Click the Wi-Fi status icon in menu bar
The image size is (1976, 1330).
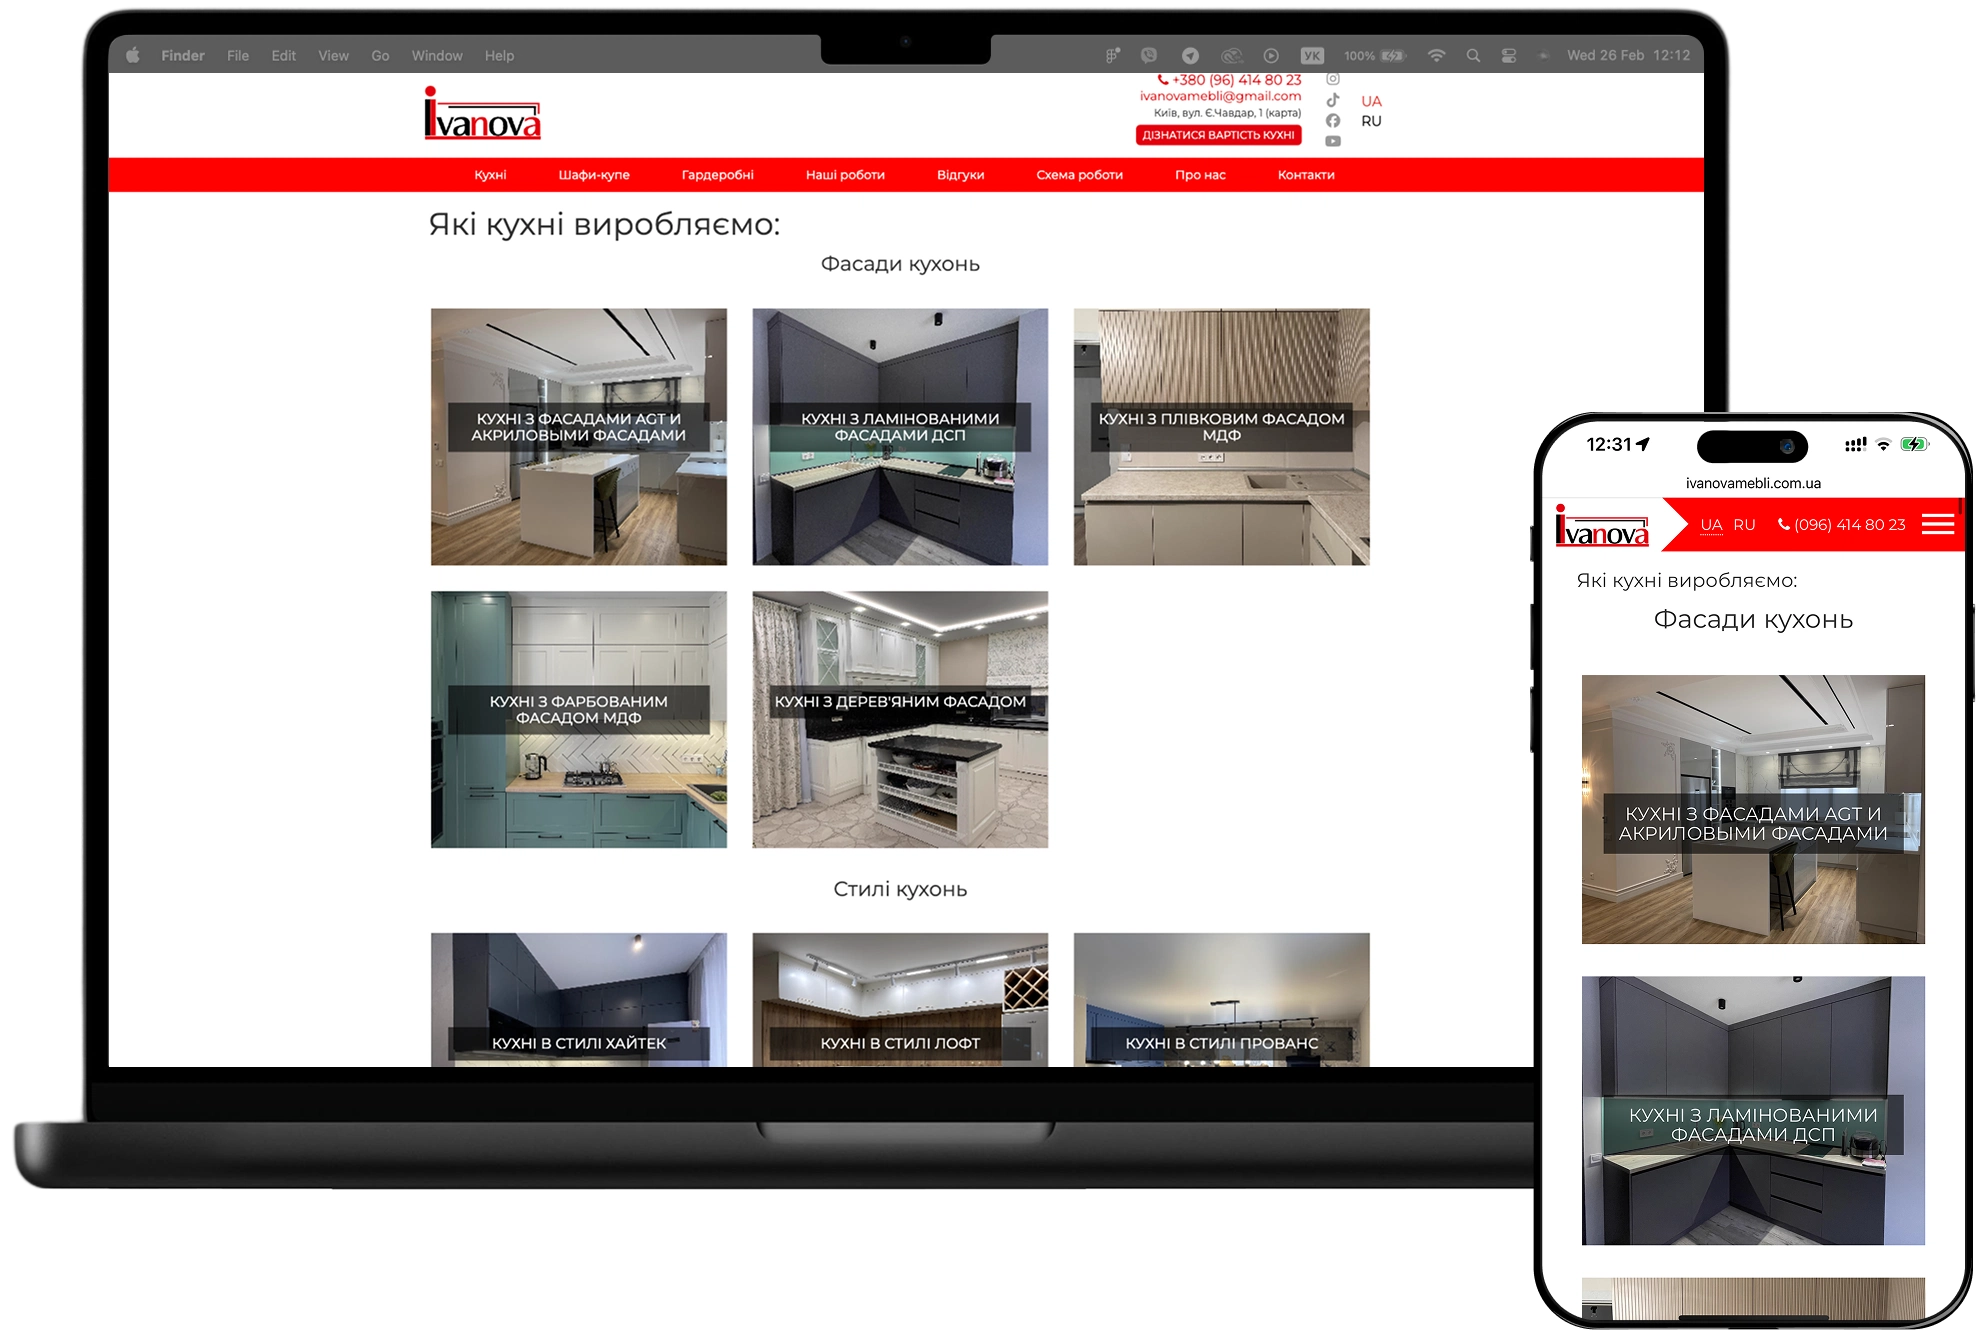tap(1436, 56)
